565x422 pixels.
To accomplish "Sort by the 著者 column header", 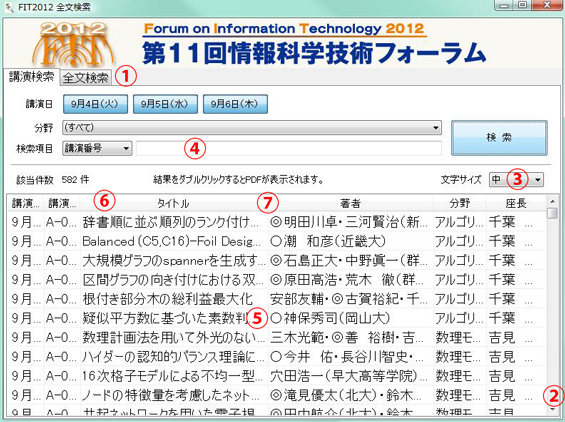I will [351, 203].
